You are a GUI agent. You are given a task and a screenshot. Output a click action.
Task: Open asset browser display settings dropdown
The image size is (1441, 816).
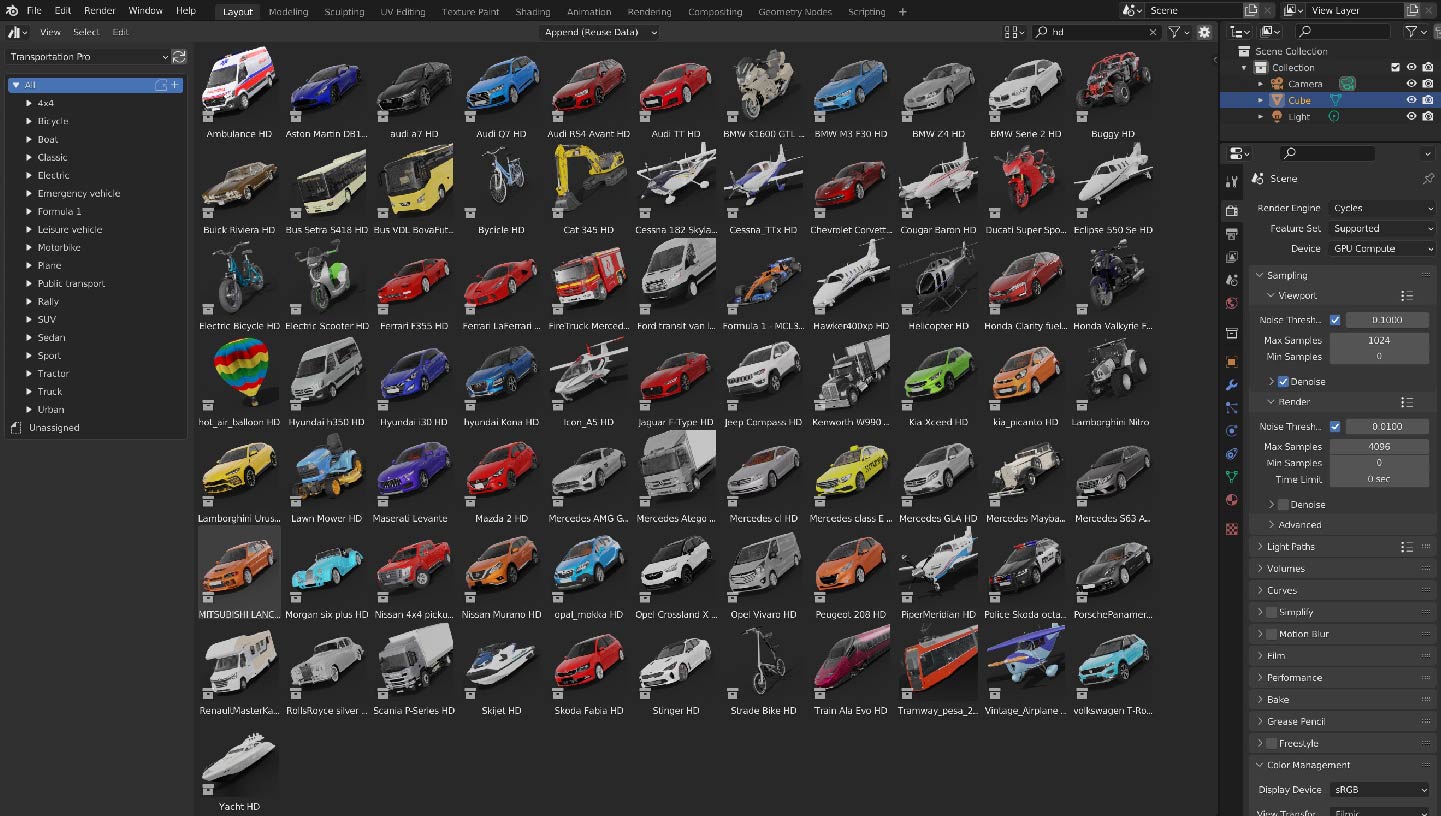[x=1014, y=32]
